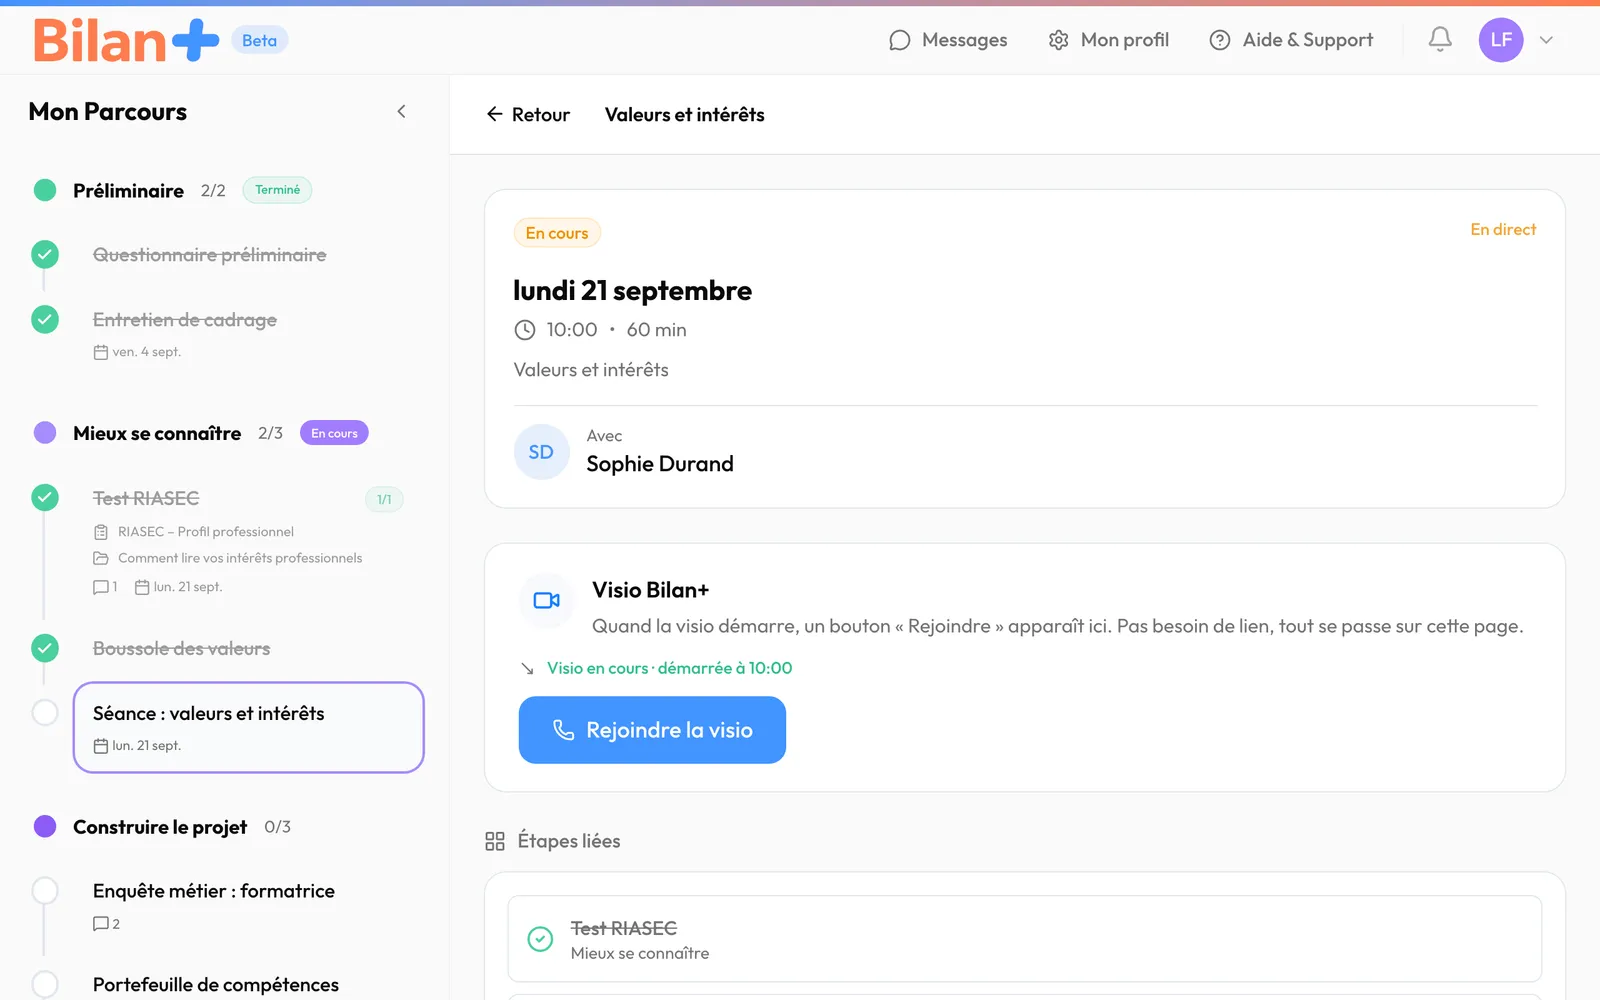This screenshot has width=1600, height=1000.
Task: Click the En cours status badge in session card
Action: coord(557,233)
